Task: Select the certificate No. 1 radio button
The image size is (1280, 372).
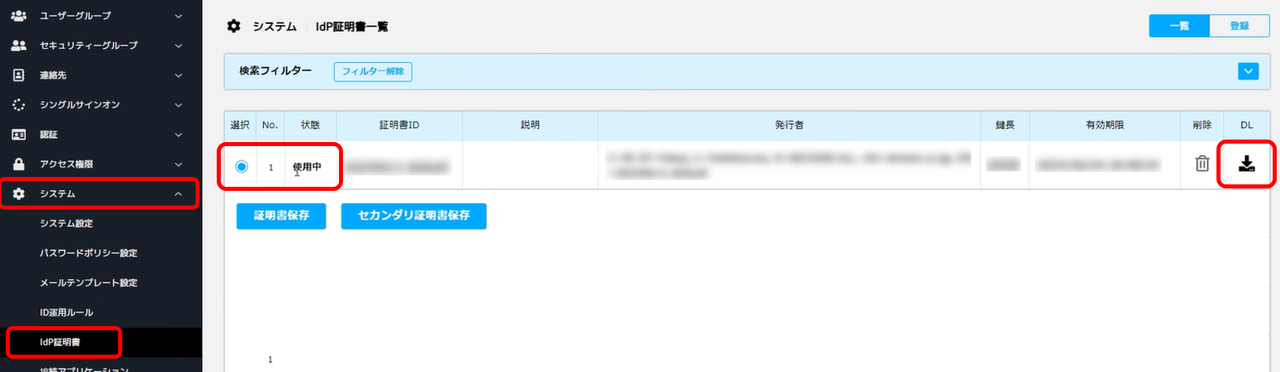Action: point(241,166)
